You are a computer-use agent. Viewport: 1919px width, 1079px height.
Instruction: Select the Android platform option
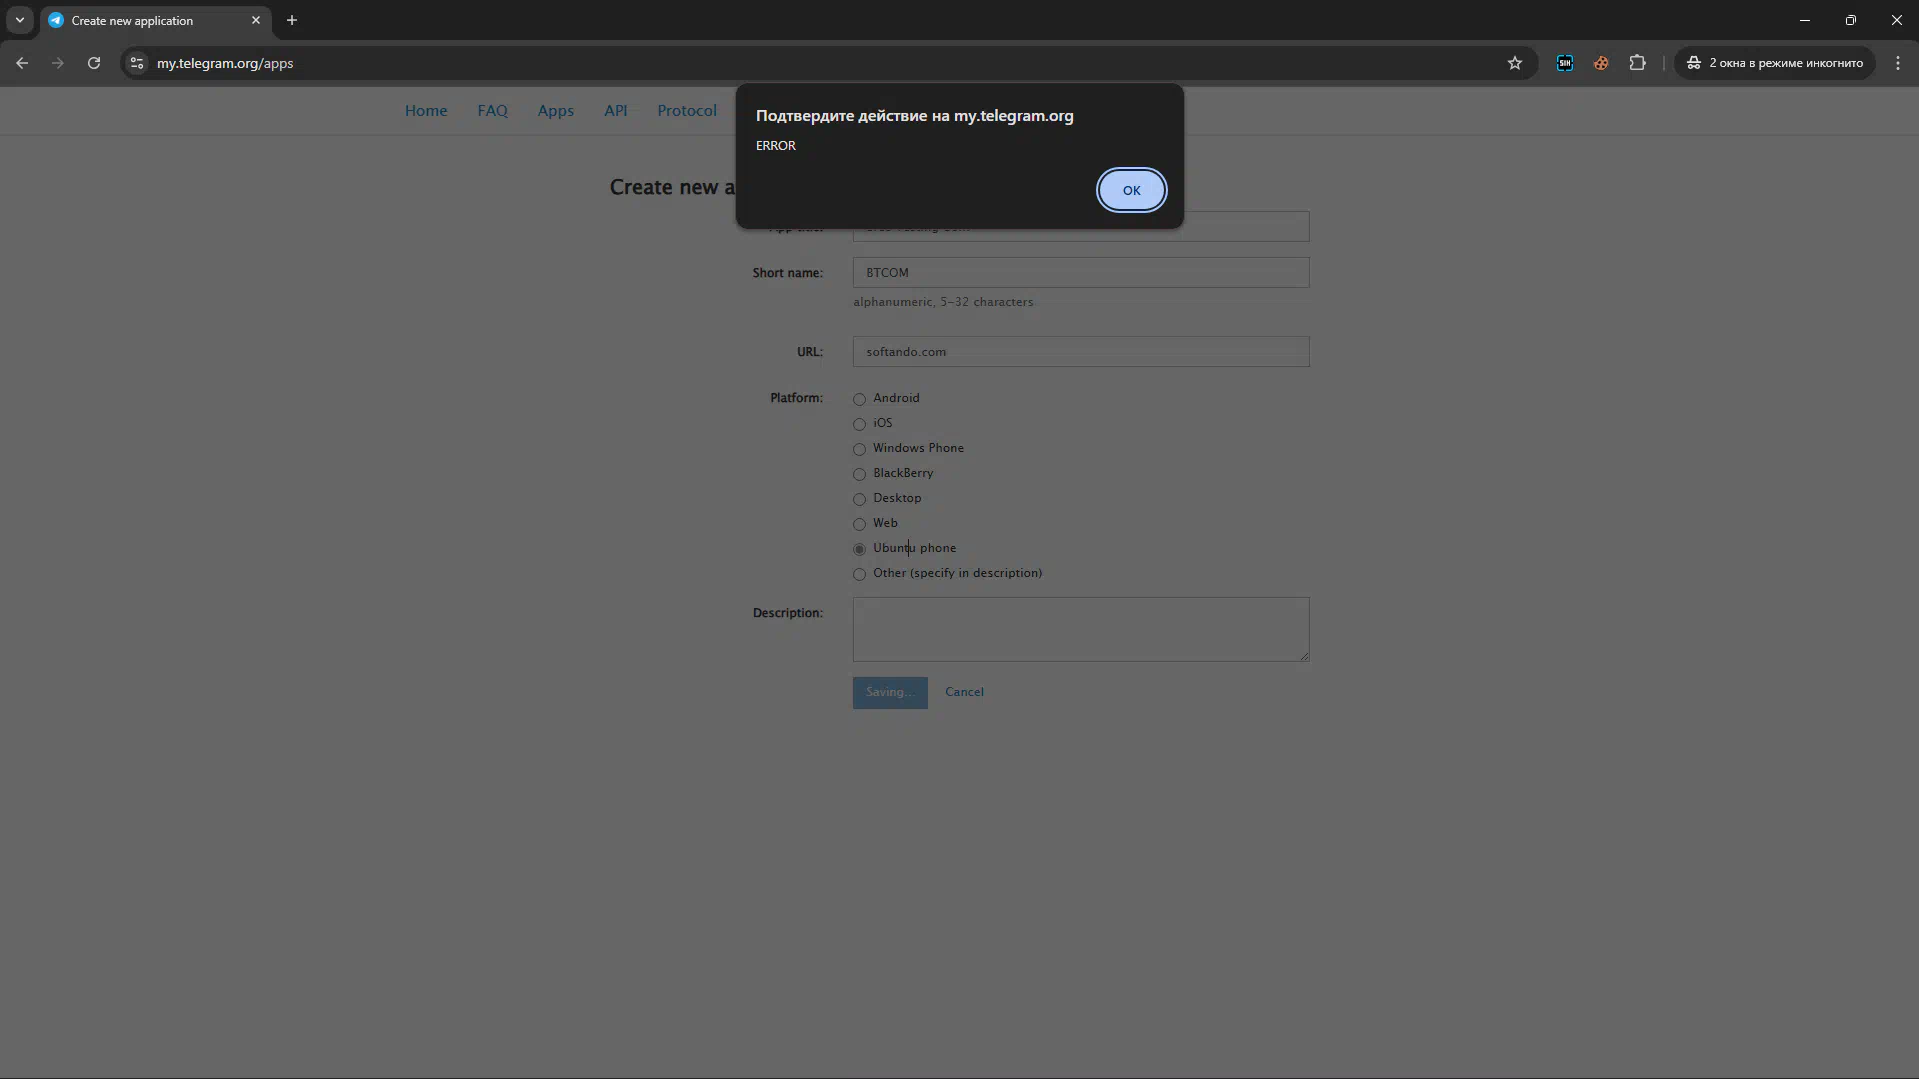(x=859, y=399)
